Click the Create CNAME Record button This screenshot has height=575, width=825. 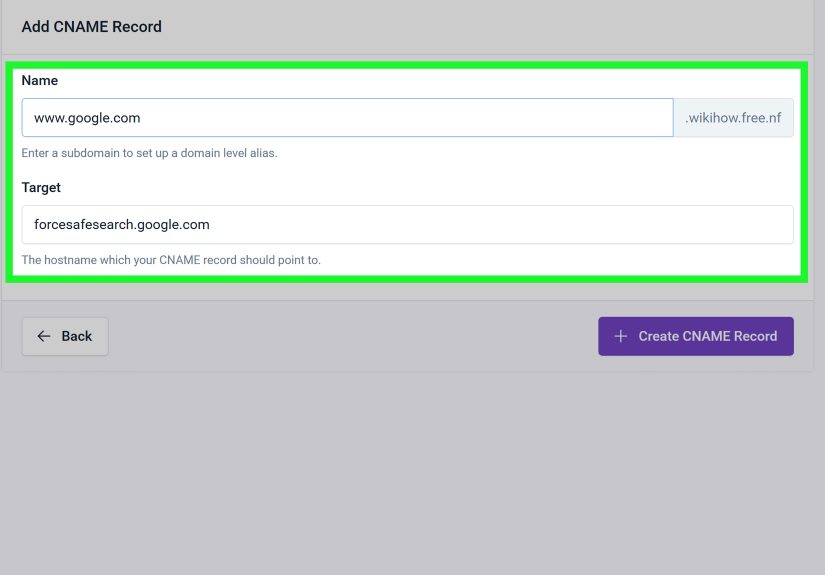[x=696, y=336]
